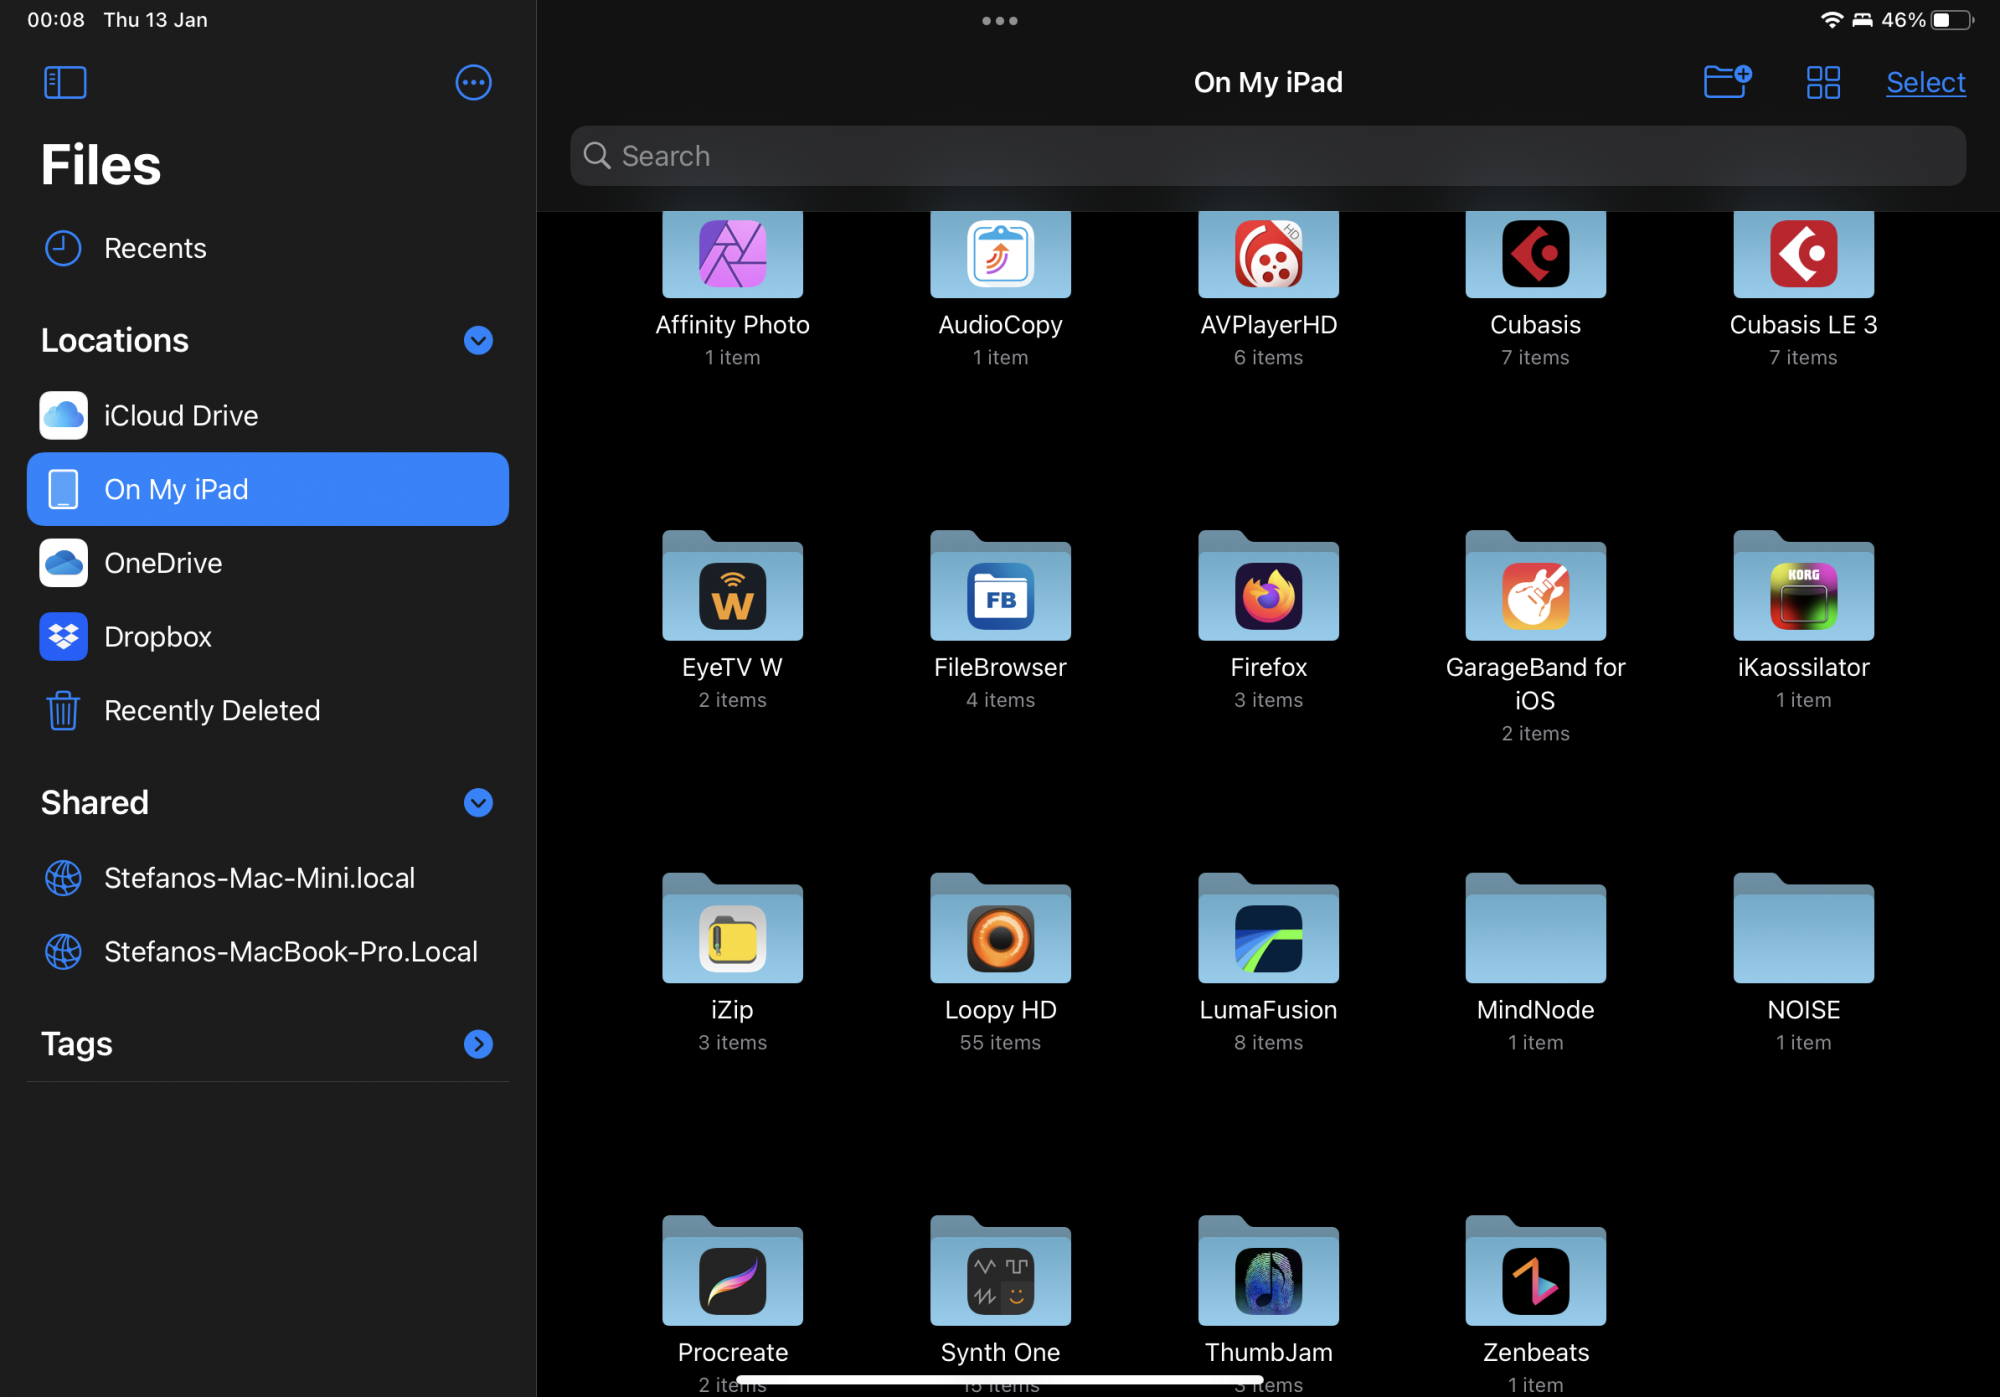Toggle the sidebar visibility icon
The width and height of the screenshot is (2000, 1397).
[65, 82]
